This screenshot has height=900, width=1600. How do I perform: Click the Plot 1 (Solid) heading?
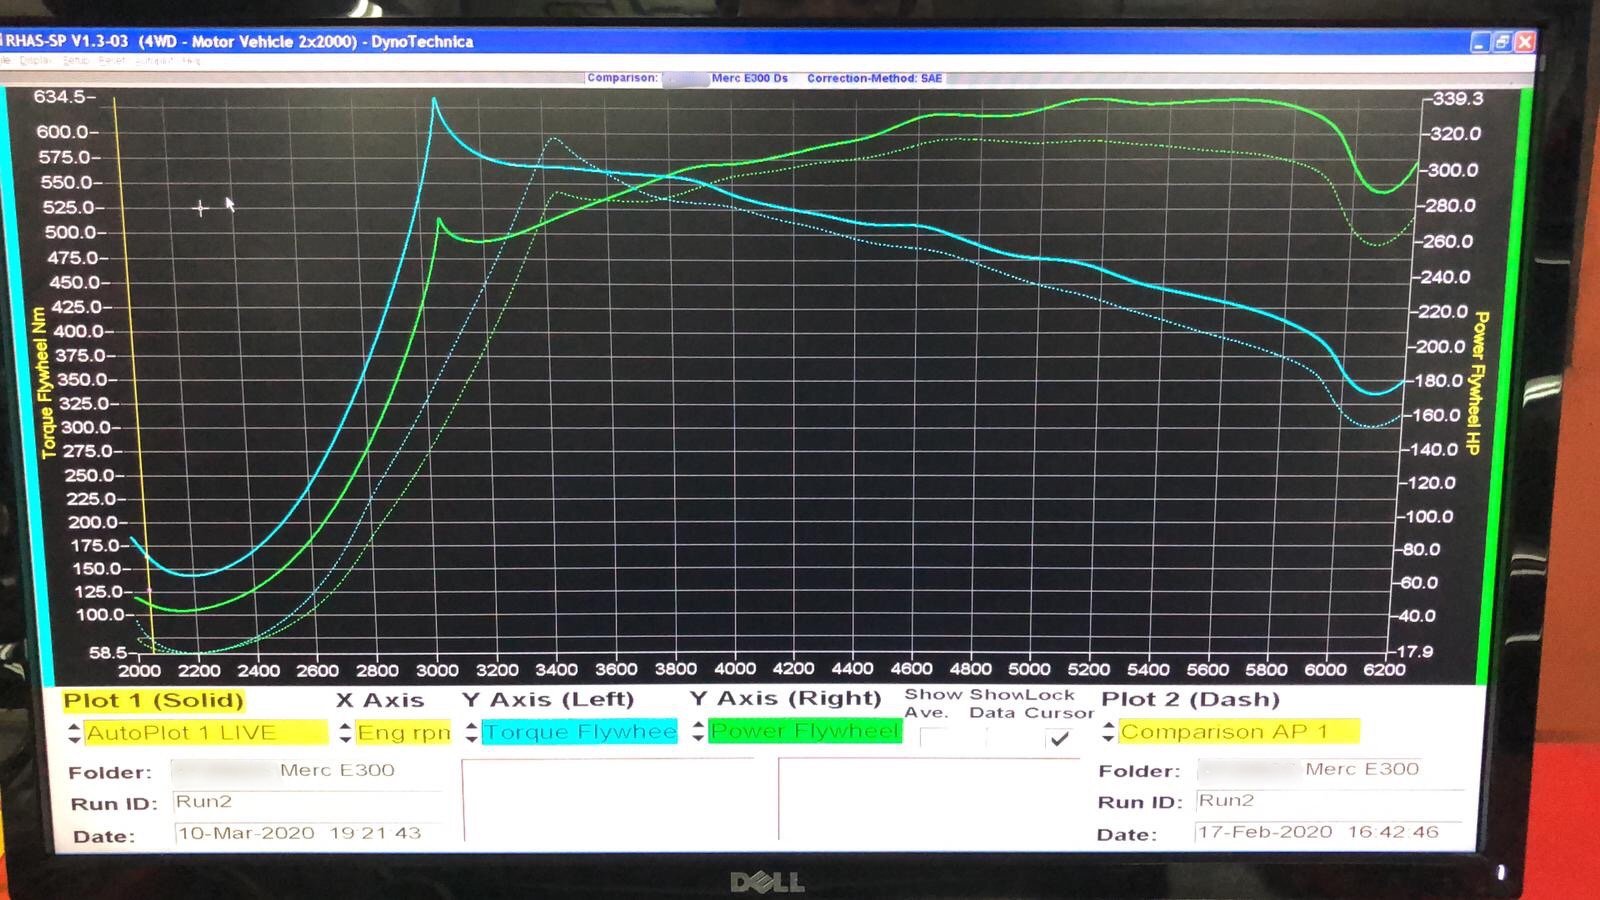[x=153, y=700]
